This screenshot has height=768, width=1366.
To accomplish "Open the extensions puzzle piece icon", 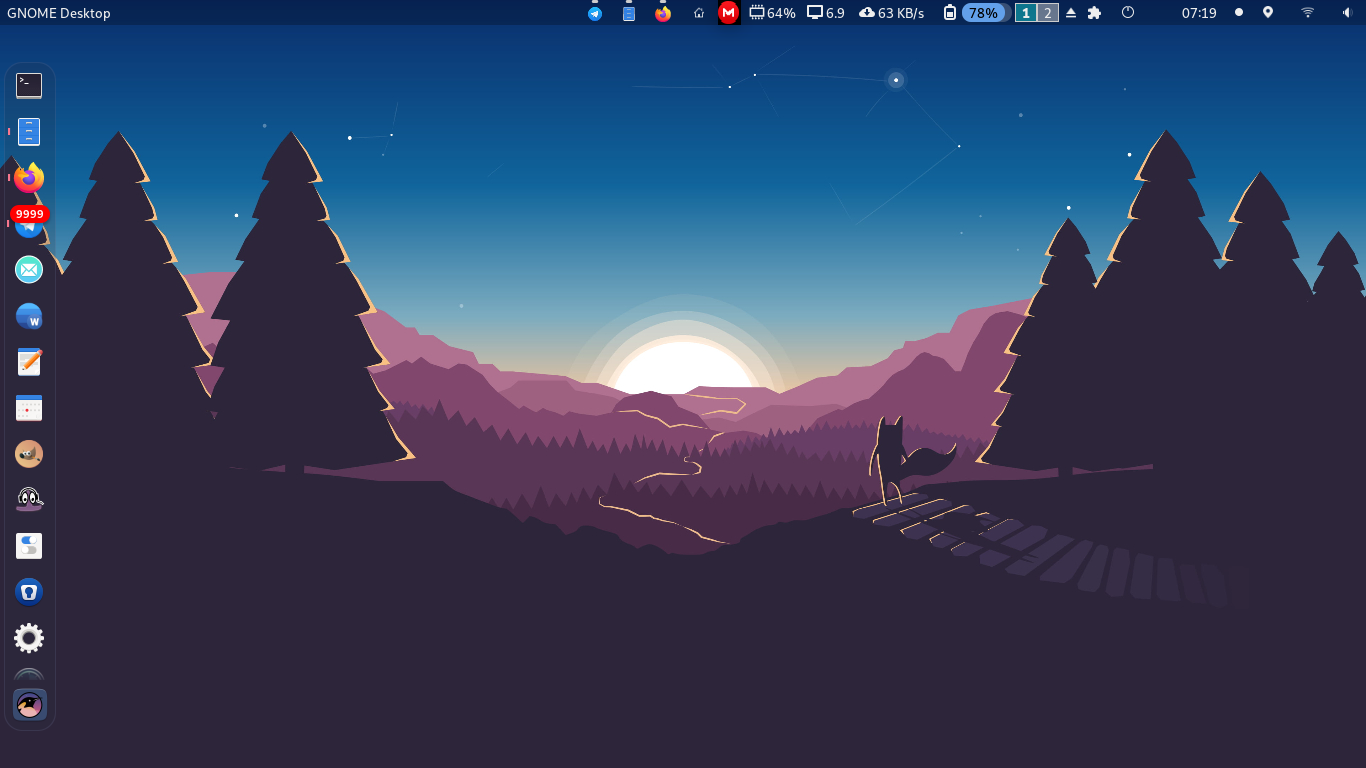I will click(x=1094, y=13).
